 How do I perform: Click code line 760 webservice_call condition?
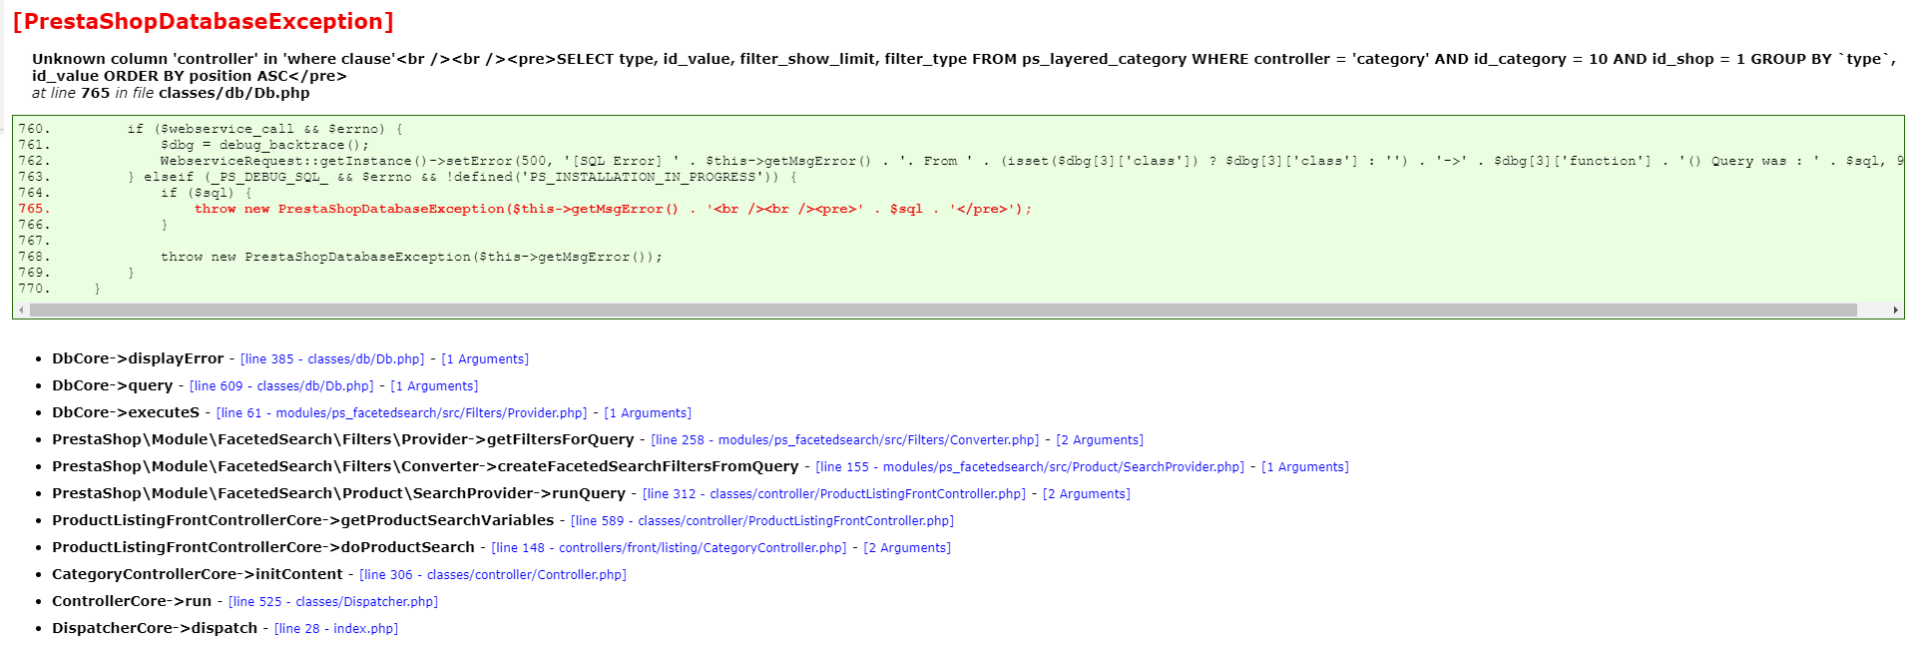[265, 129]
